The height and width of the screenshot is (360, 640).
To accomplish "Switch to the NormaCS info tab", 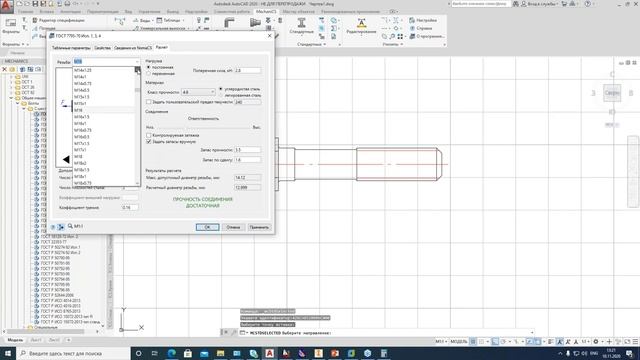I will 133,48.
